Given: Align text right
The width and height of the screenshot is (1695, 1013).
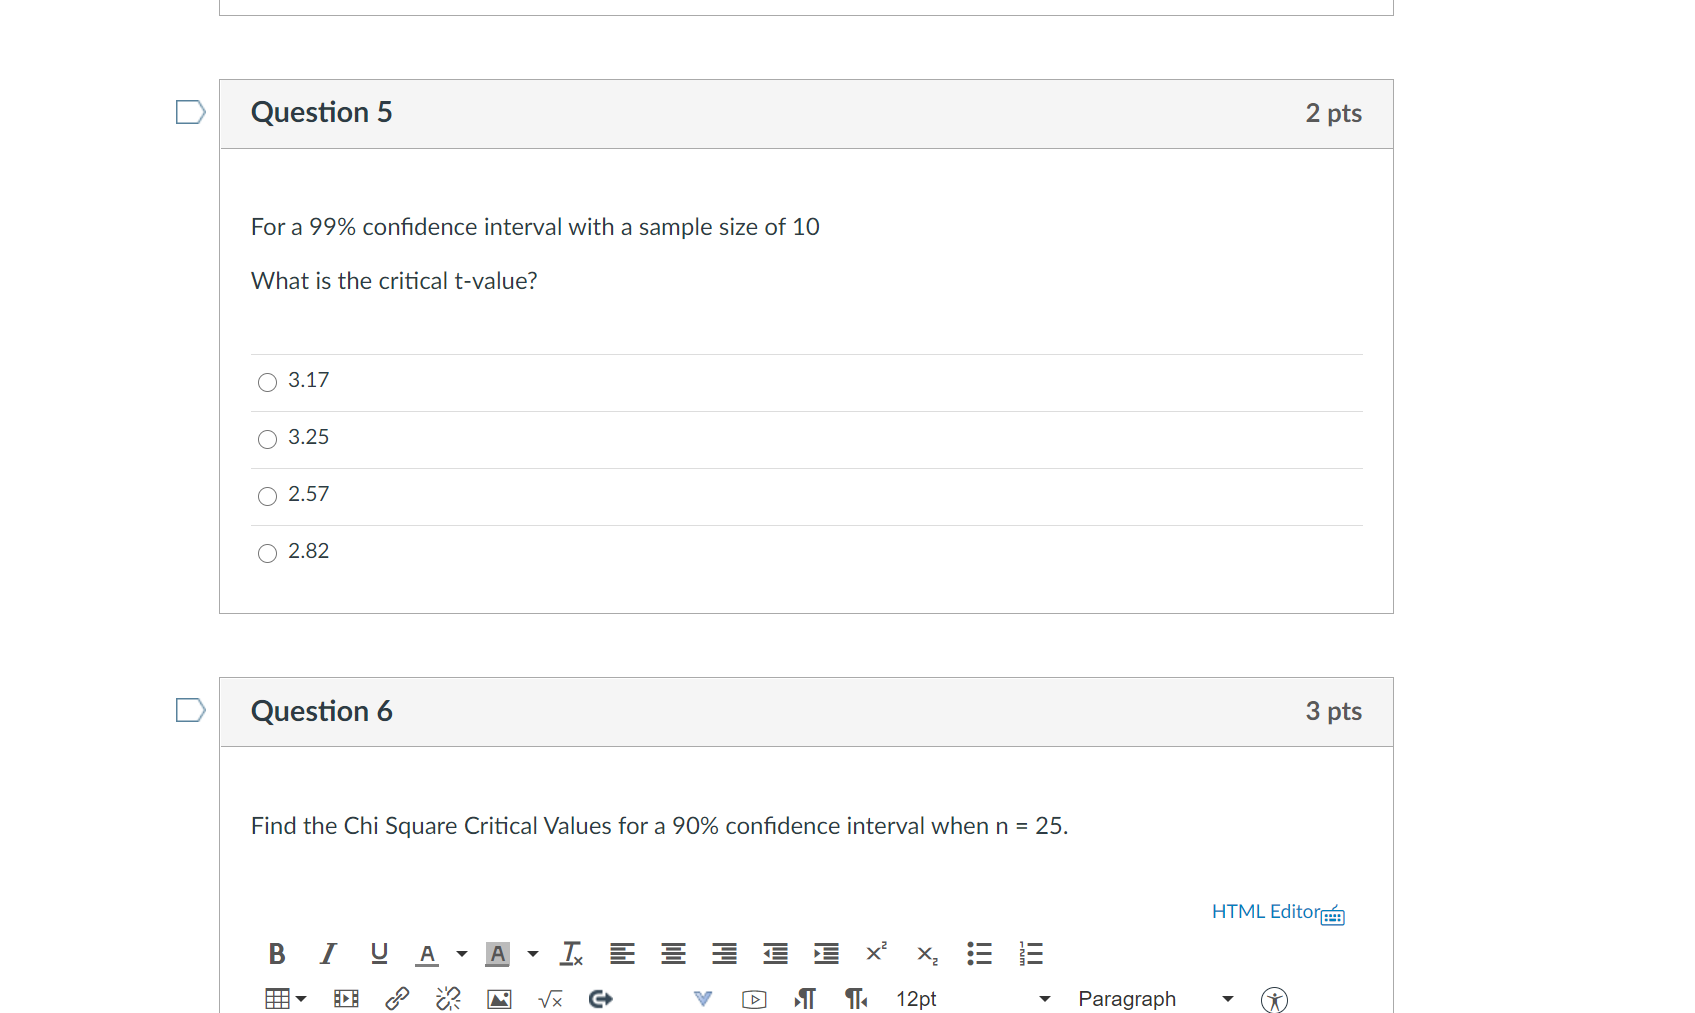Looking at the screenshot, I should pyautogui.click(x=724, y=954).
